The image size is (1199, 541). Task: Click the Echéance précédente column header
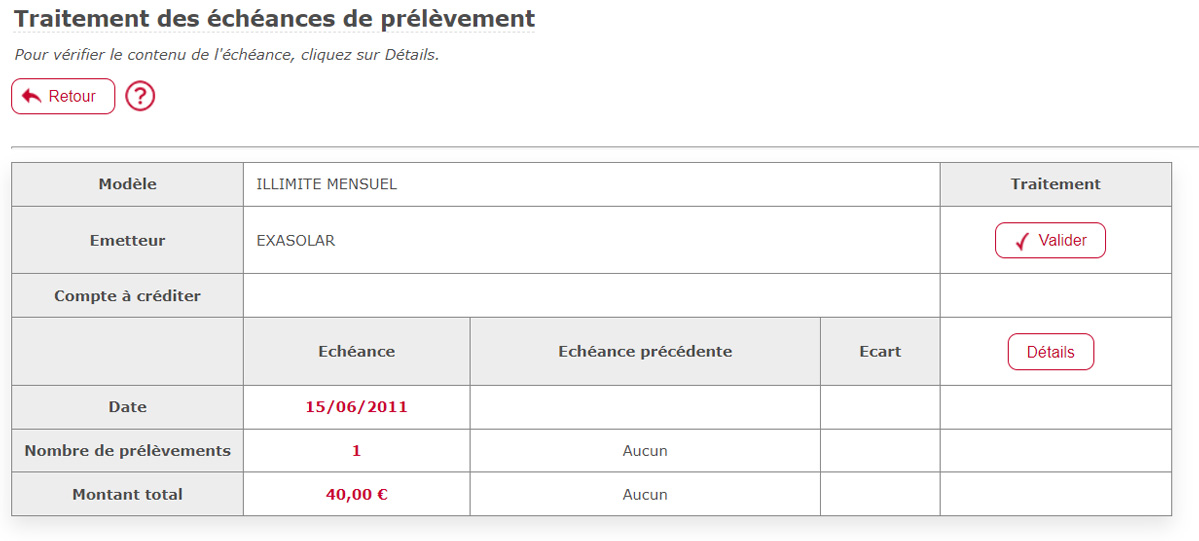point(645,352)
